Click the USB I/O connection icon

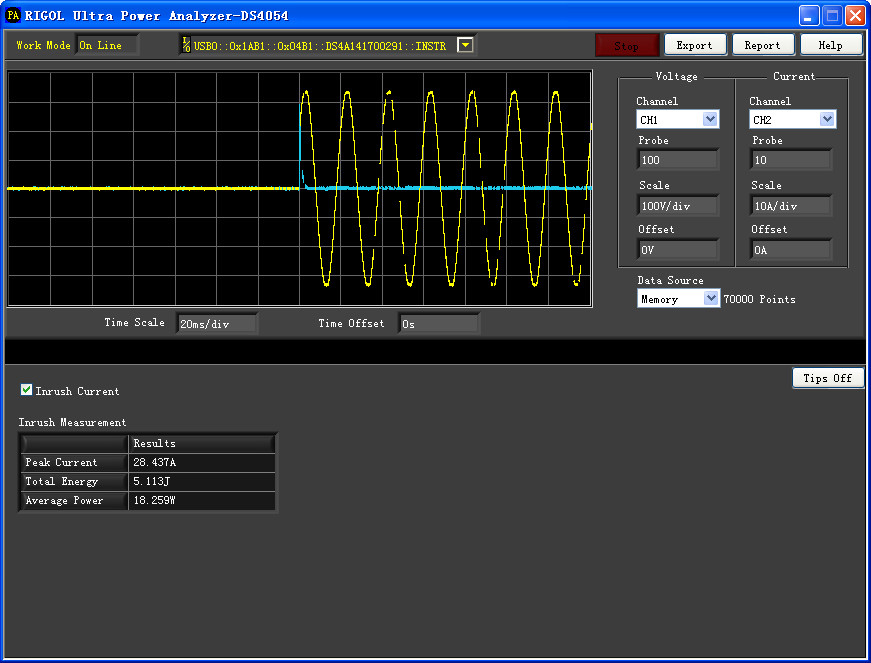tap(186, 45)
